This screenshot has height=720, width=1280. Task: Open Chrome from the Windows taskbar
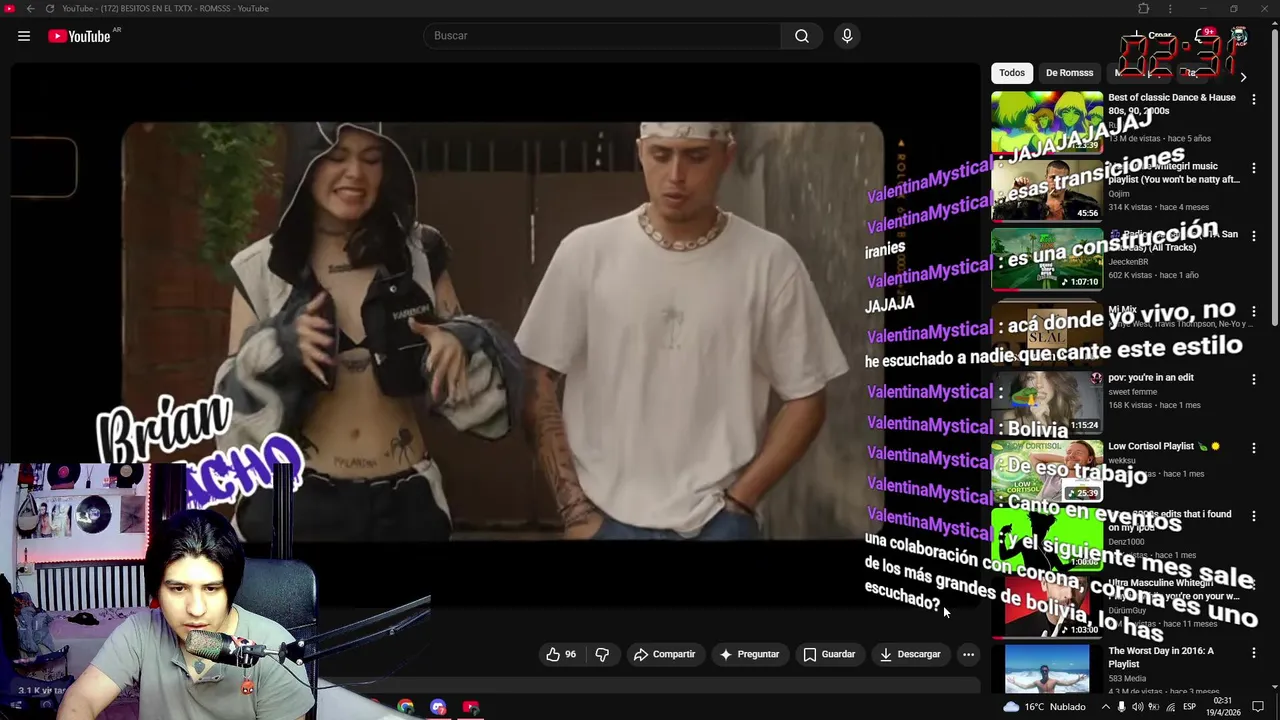click(x=405, y=707)
